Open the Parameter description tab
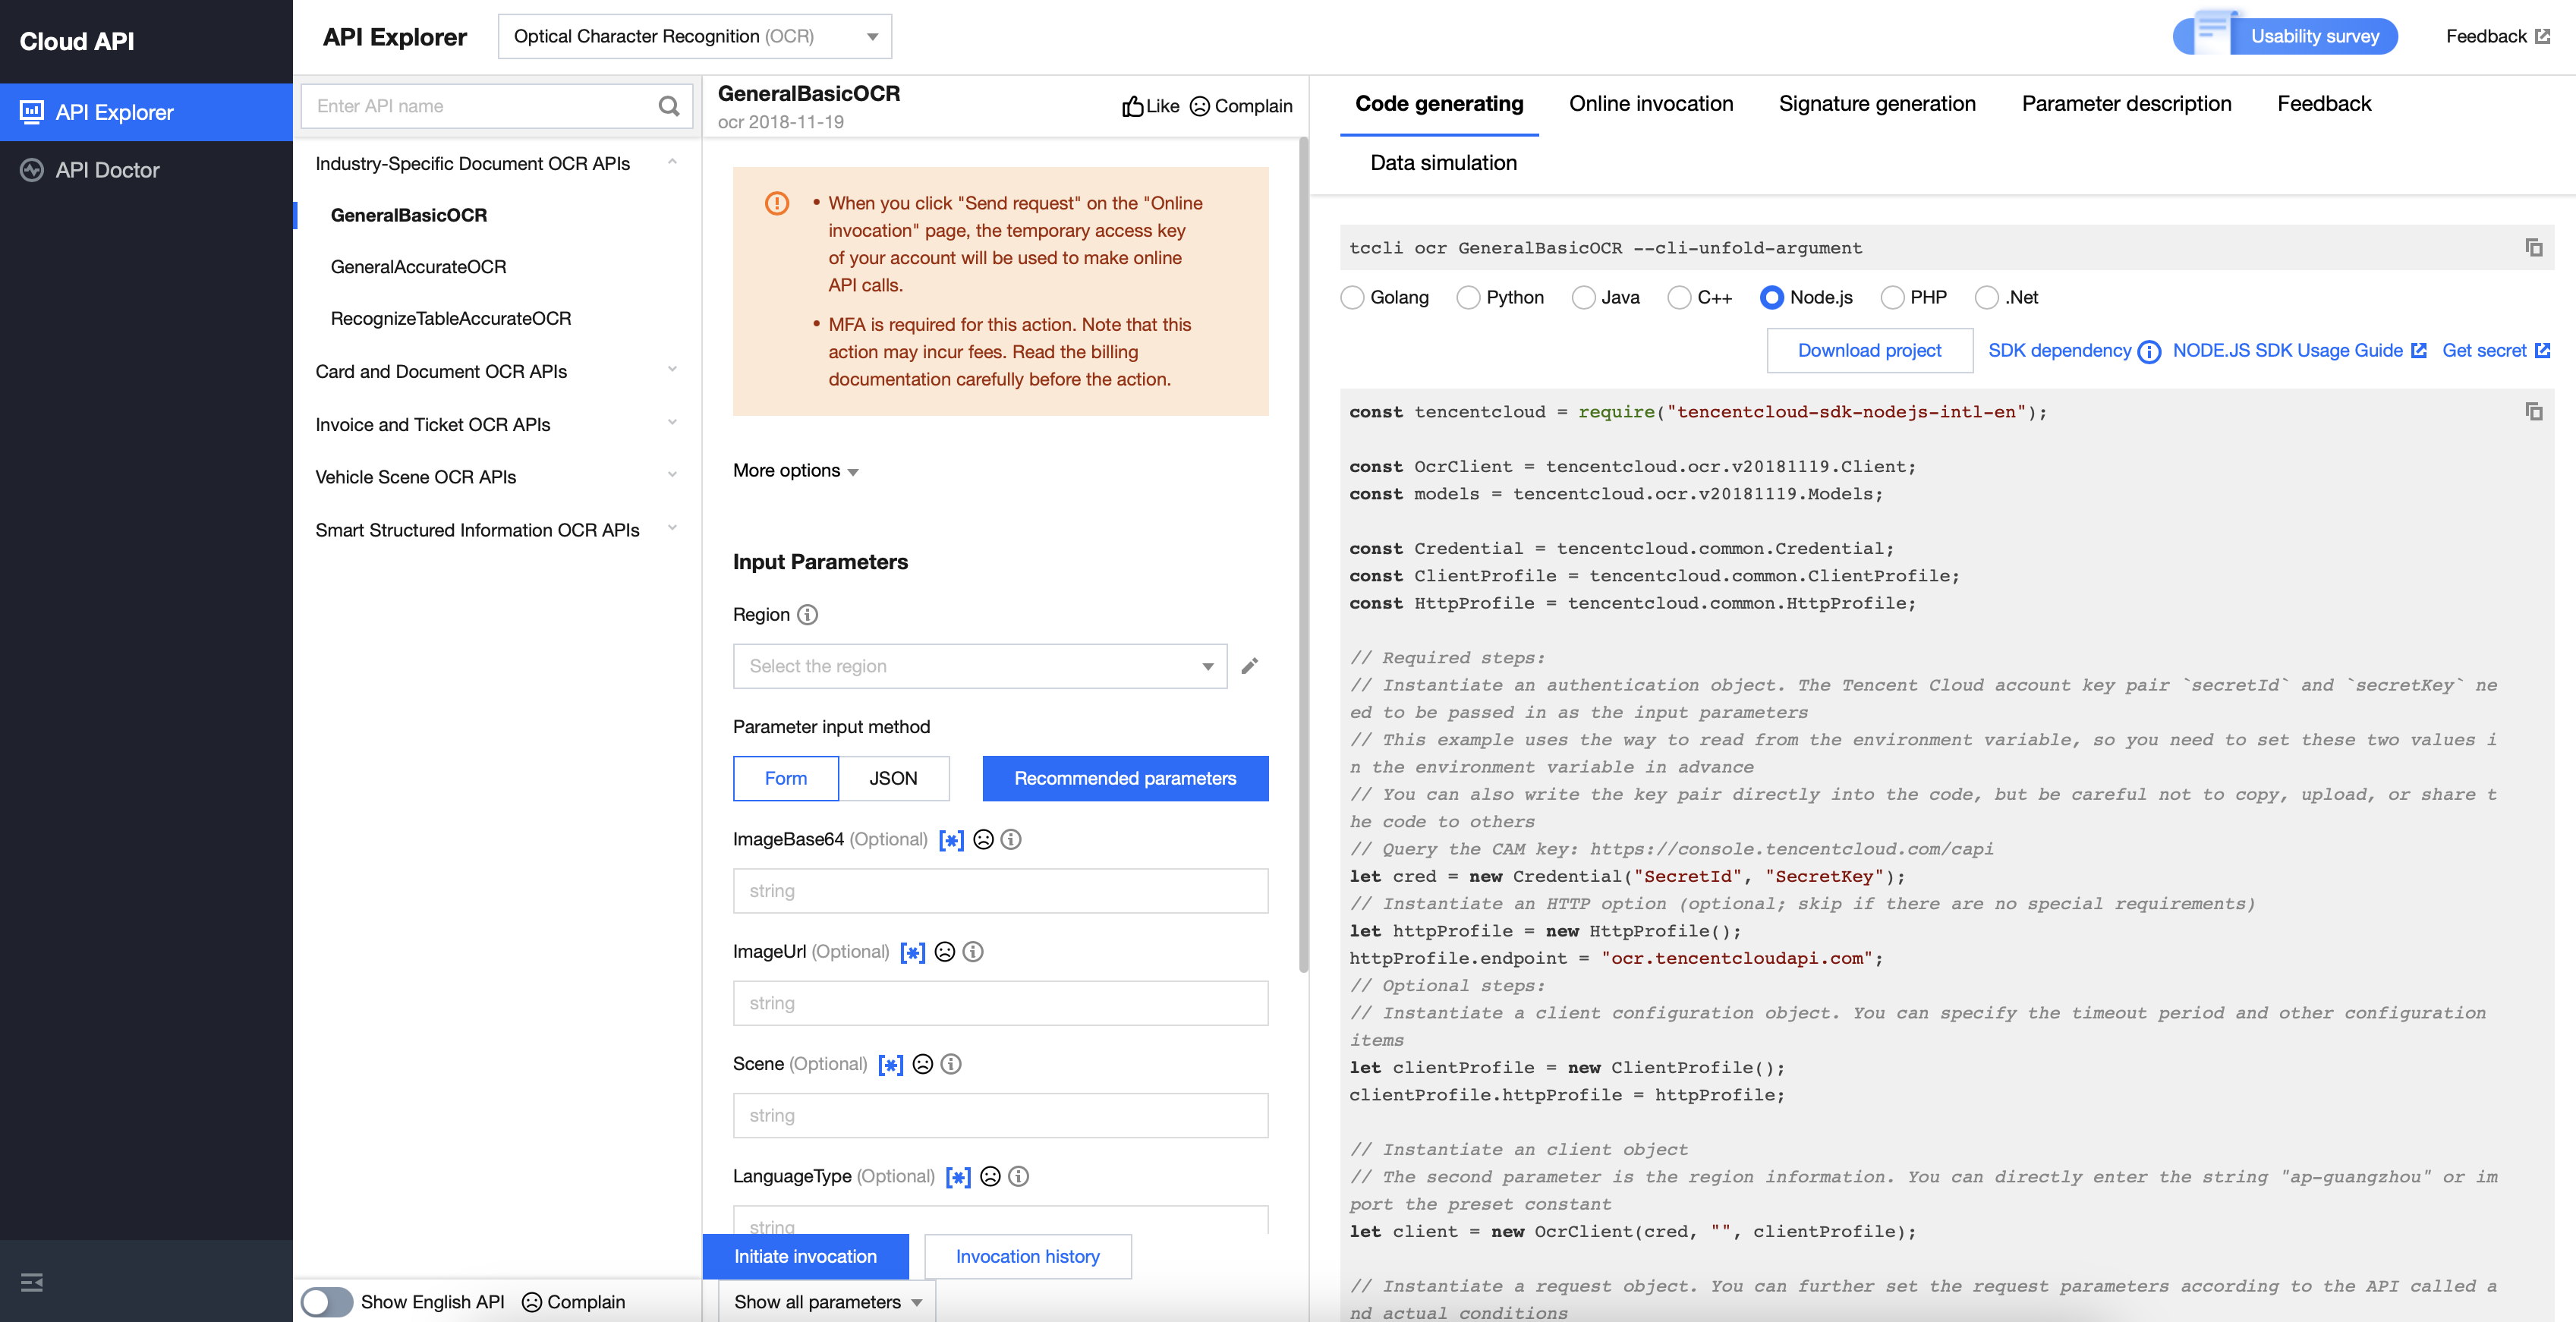 point(2126,104)
